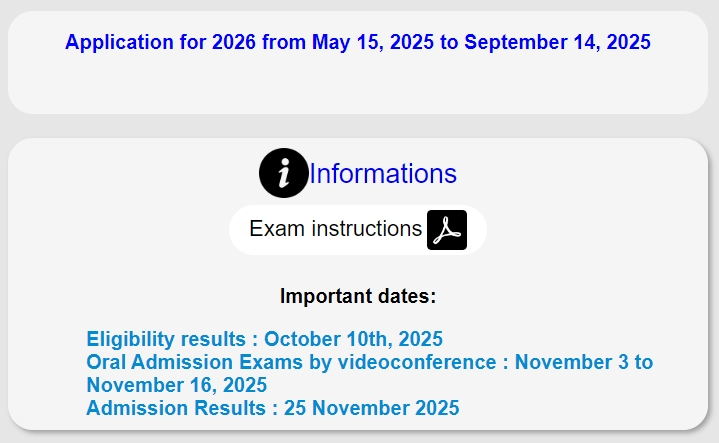Select the Application for 2026 banner text
719x443 pixels.
pyautogui.click(x=358, y=42)
